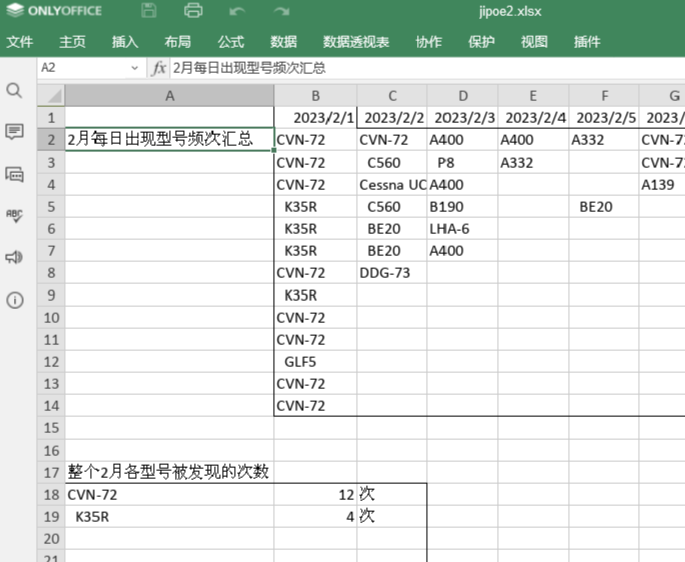The width and height of the screenshot is (685, 562).
Task: Select the DDG-73 cell
Action: 392,273
